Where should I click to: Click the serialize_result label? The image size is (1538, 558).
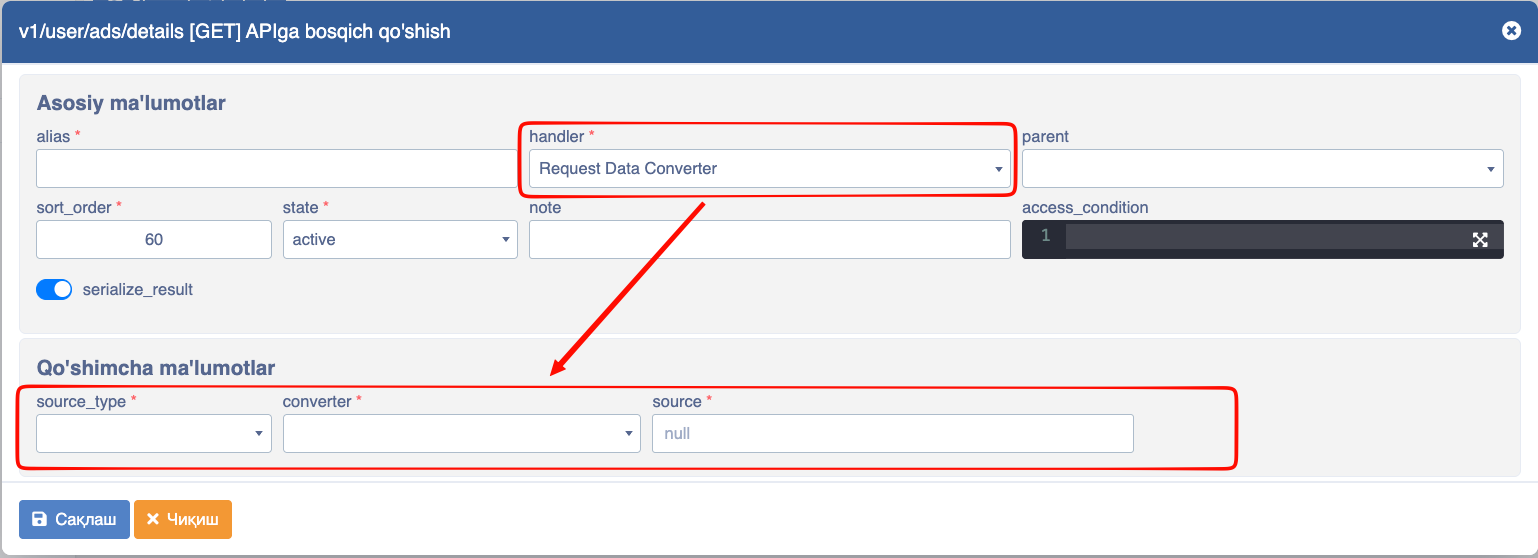(138, 289)
